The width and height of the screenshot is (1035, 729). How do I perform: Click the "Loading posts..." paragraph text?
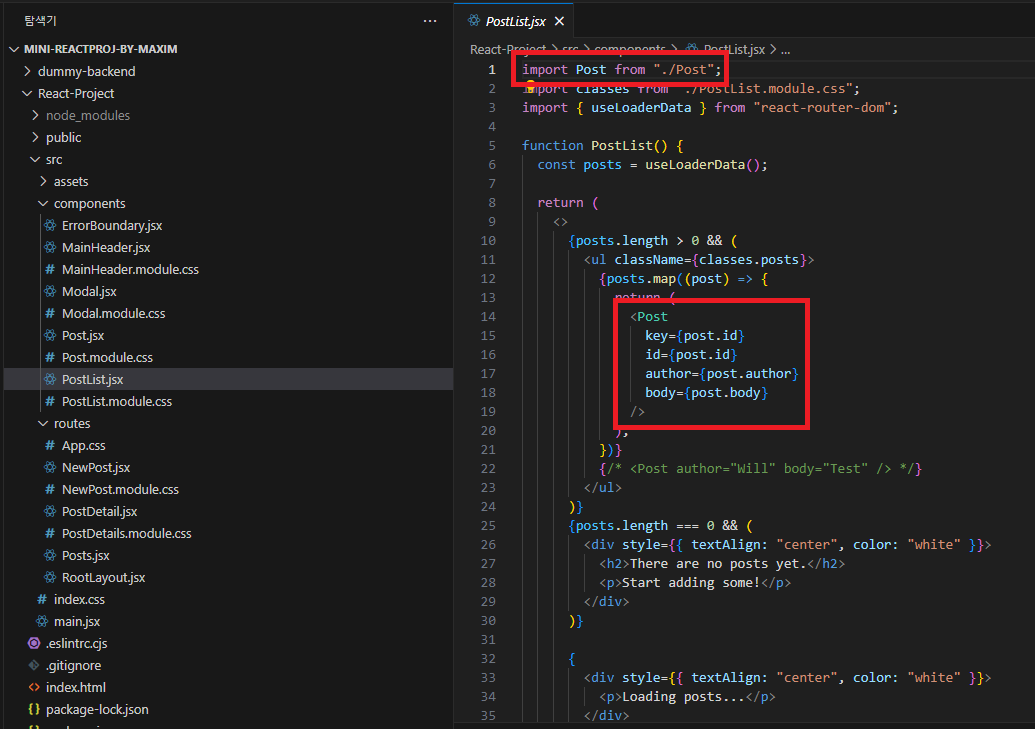click(x=683, y=697)
